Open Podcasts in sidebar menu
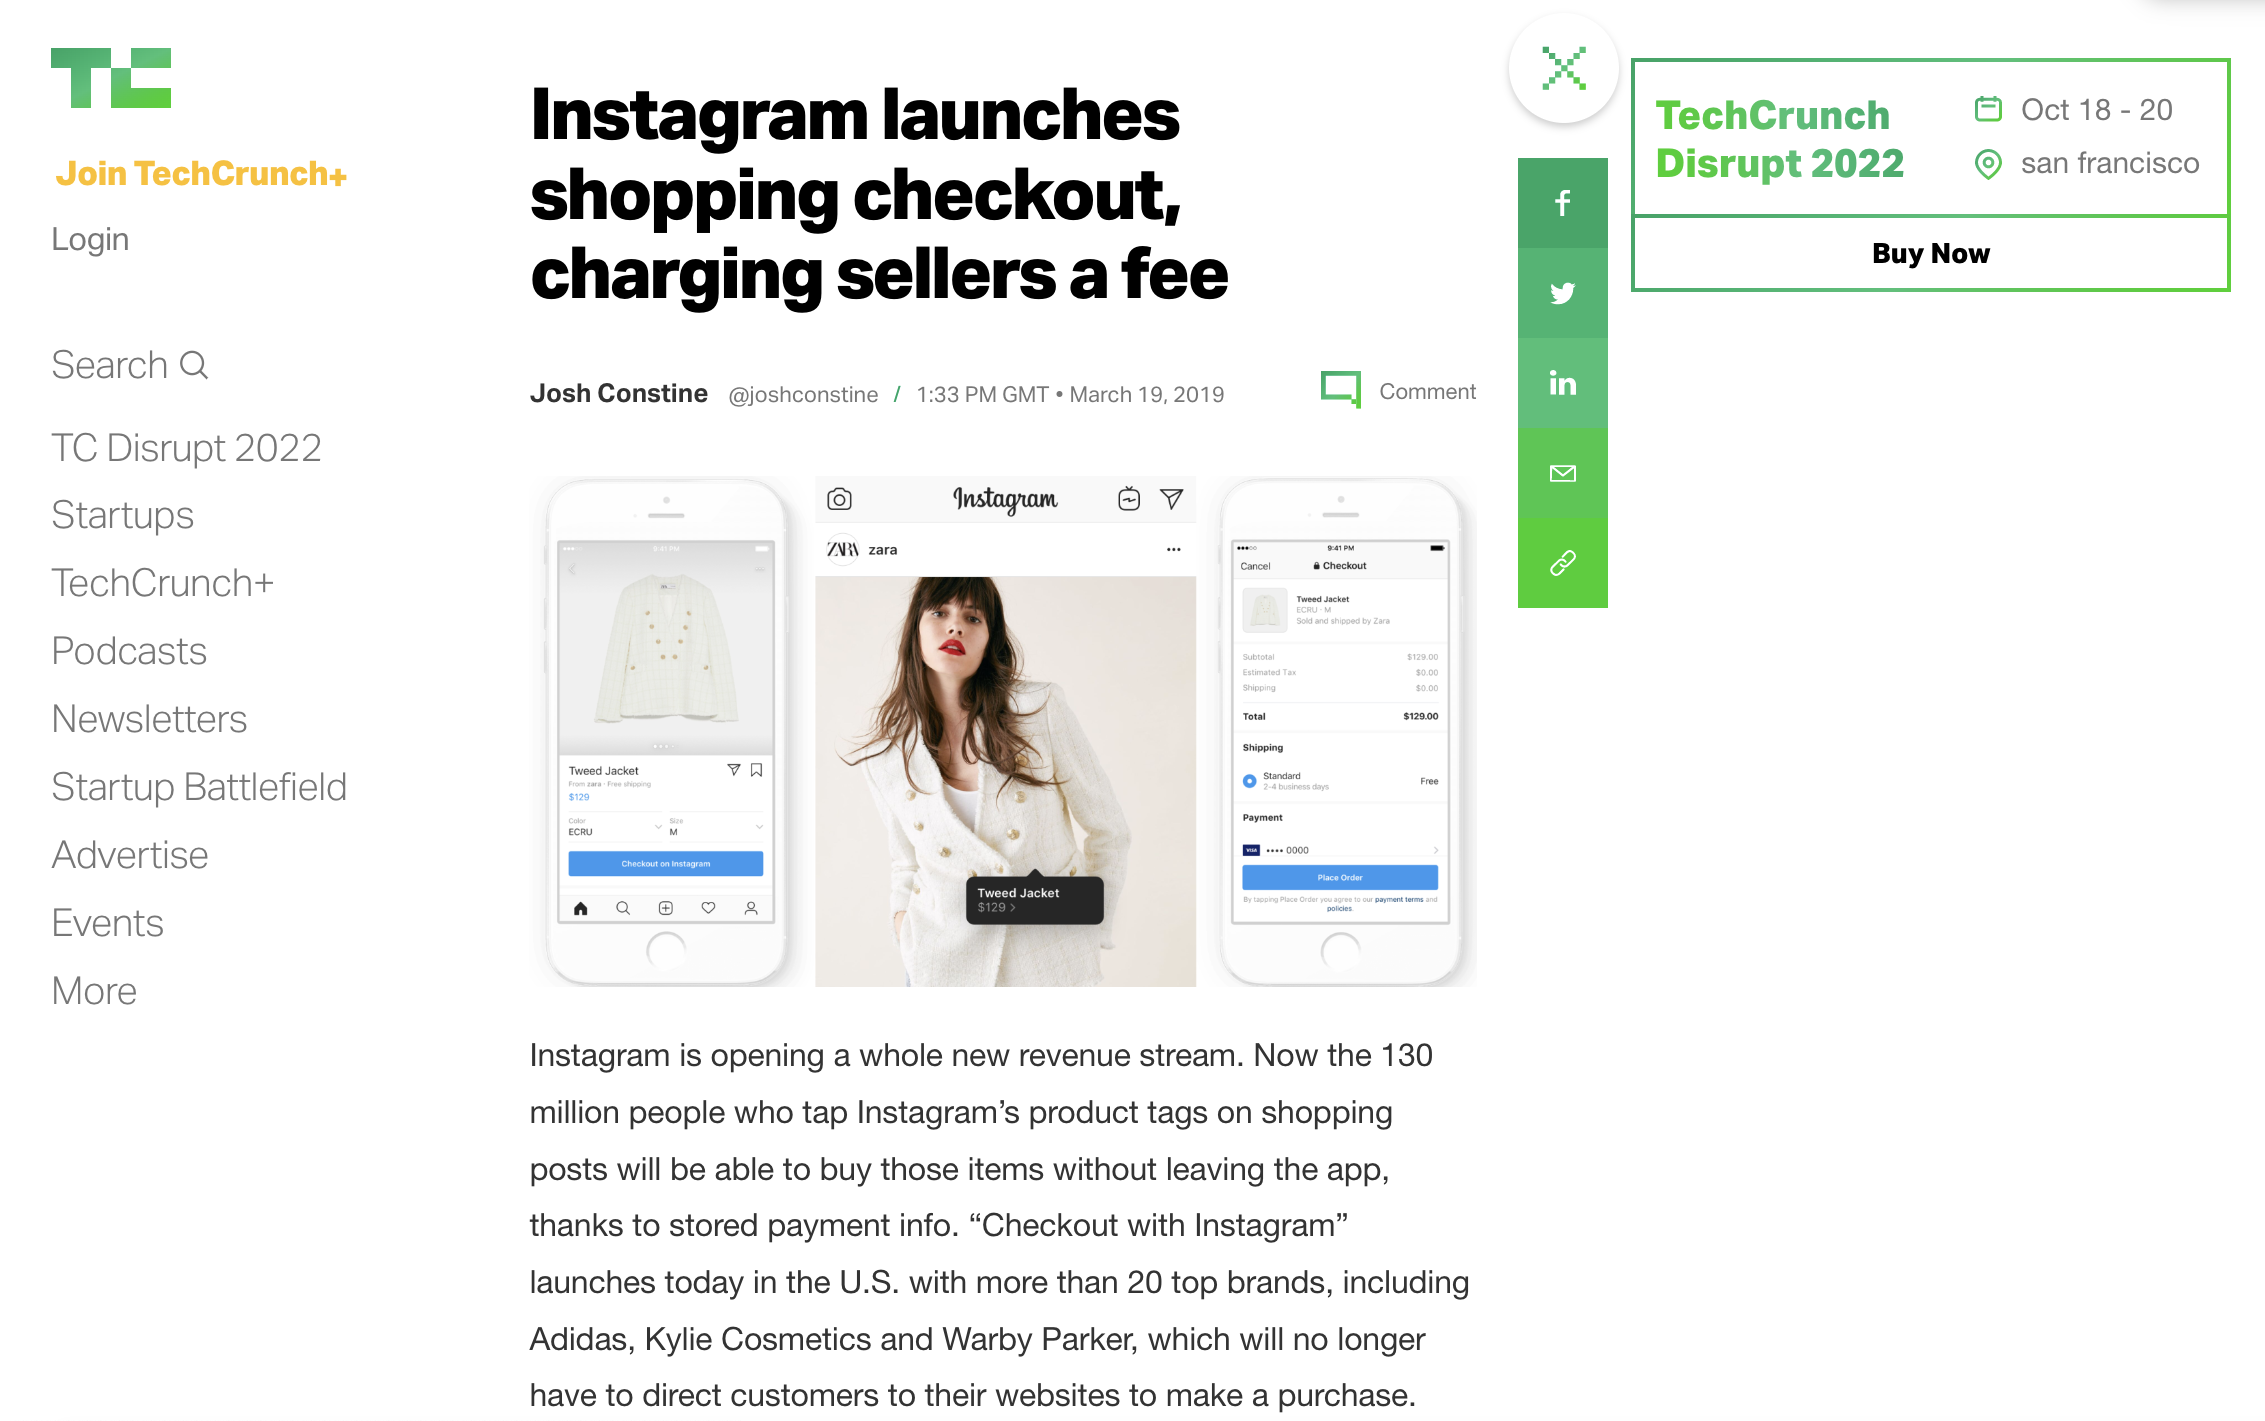Screen dimensions: 2265x1421 click(129, 651)
